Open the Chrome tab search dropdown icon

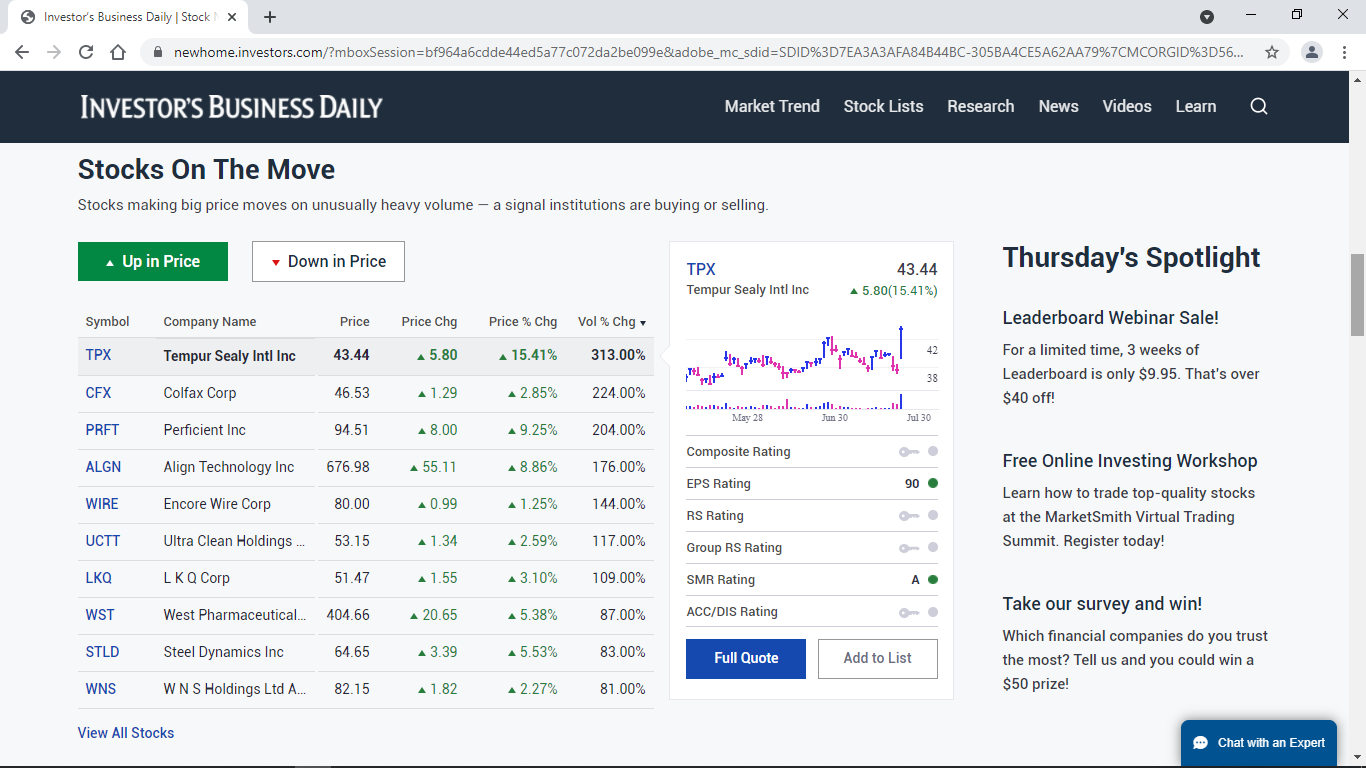[1207, 17]
